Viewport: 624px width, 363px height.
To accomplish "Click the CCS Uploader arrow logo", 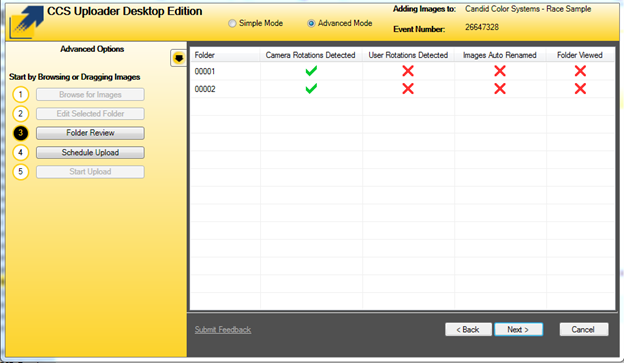I will pos(26,22).
